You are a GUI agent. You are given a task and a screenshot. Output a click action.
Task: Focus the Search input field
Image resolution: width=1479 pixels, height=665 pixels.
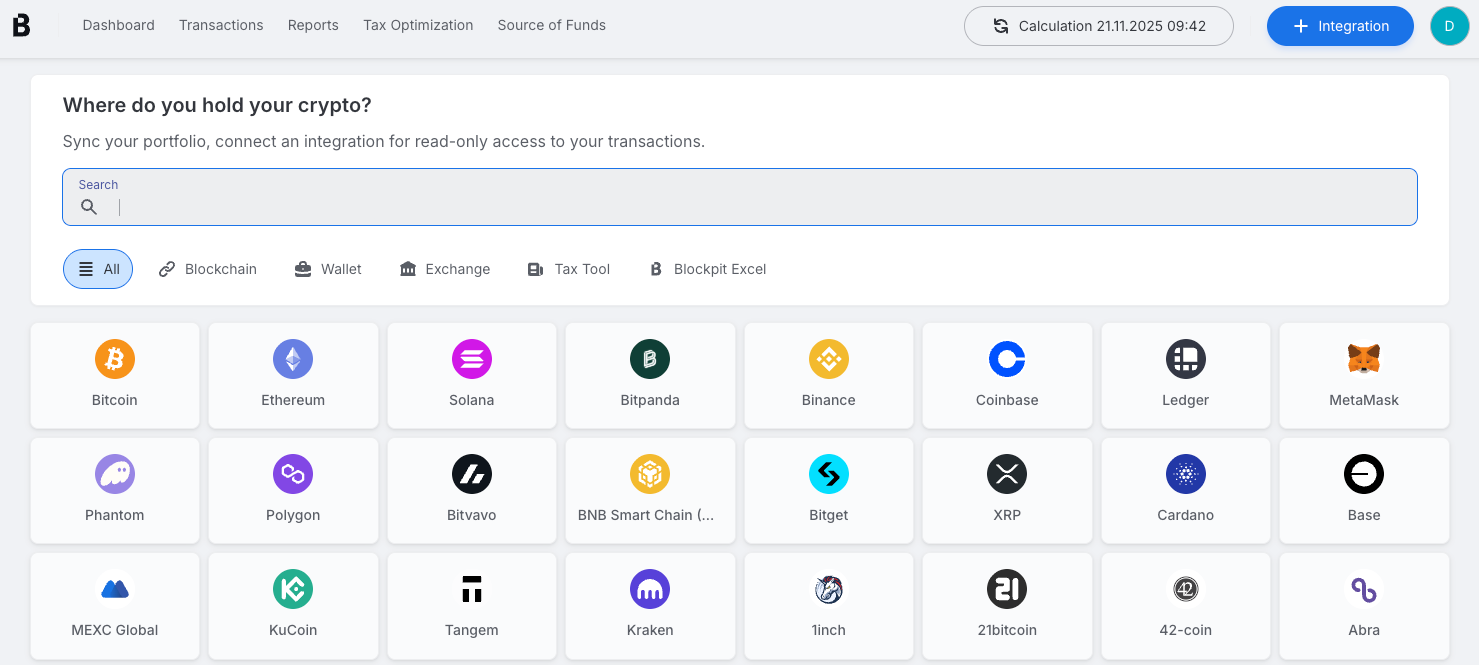(x=740, y=197)
